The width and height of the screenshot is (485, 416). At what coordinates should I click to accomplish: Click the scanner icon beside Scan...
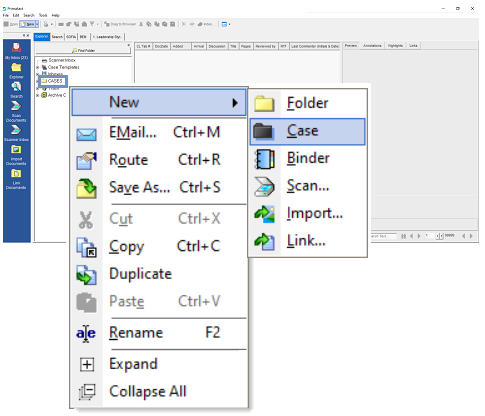264,186
